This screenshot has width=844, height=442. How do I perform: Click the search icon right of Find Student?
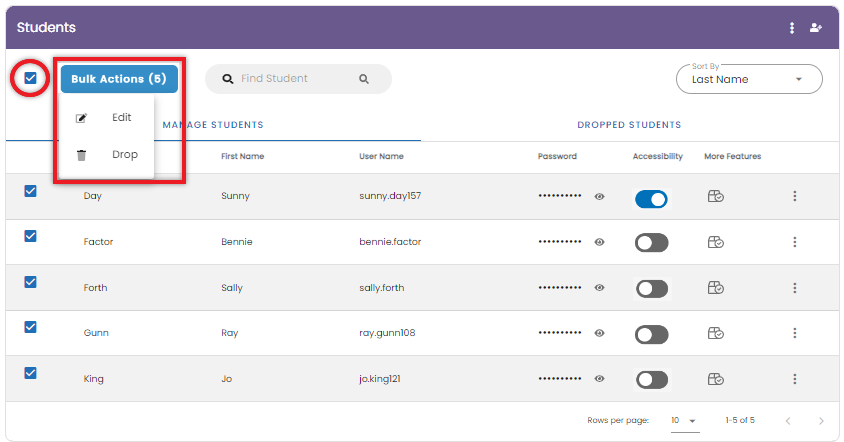[x=364, y=79]
